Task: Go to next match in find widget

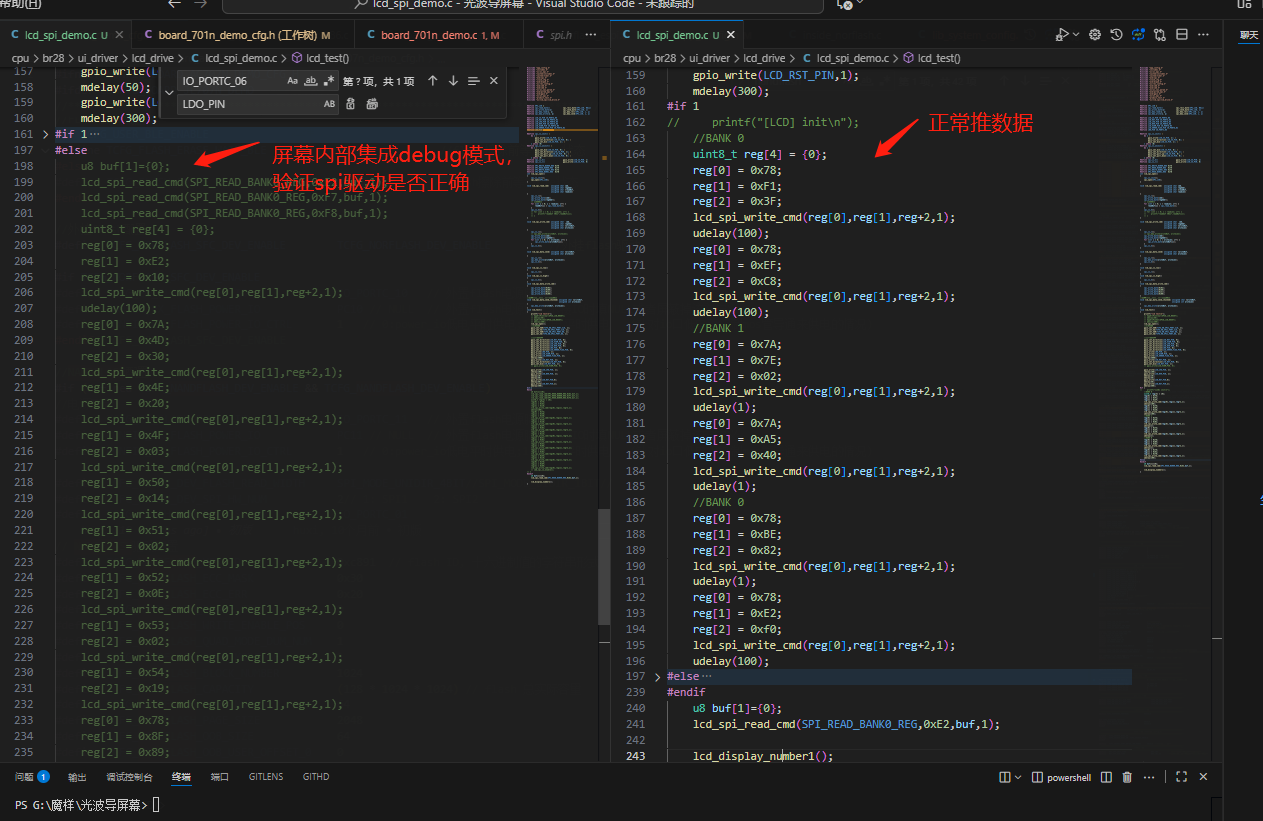Action: click(453, 80)
